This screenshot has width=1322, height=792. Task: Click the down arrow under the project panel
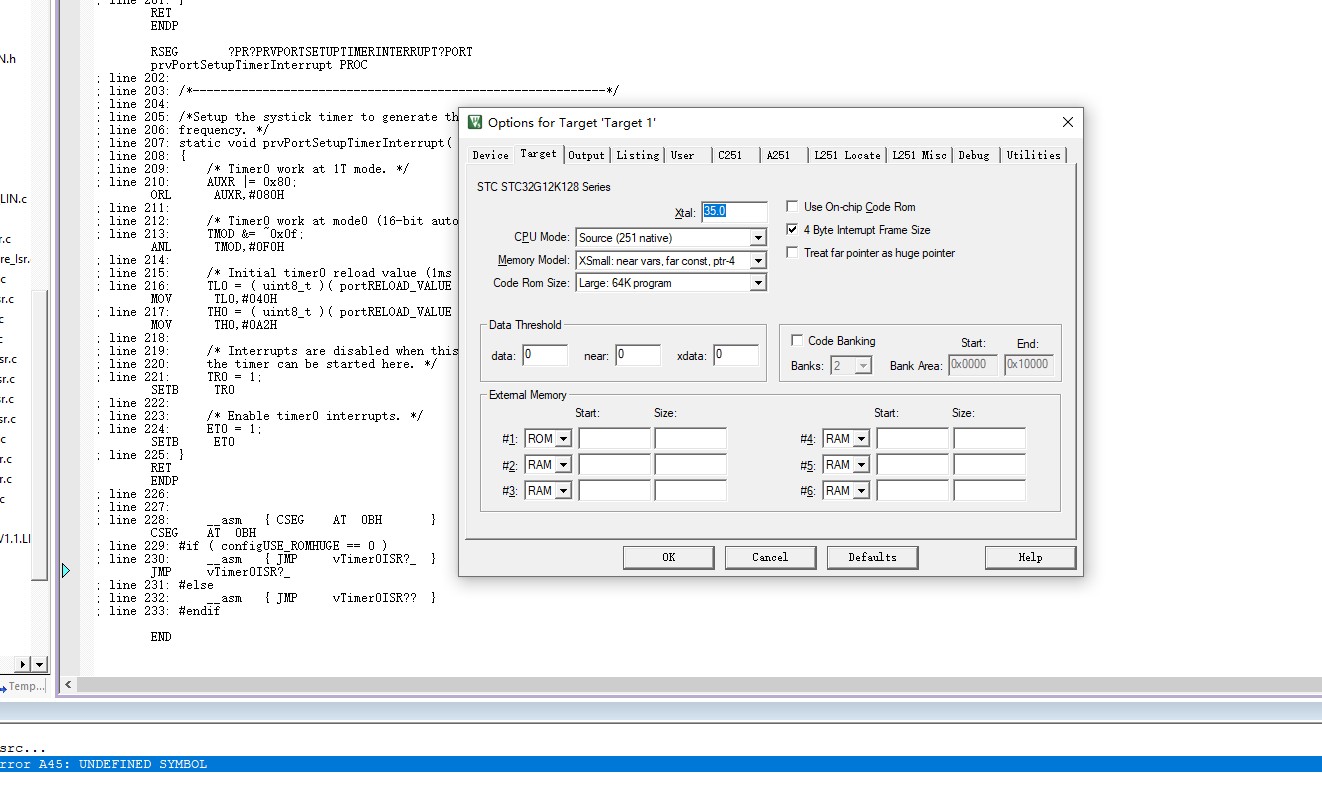point(40,665)
